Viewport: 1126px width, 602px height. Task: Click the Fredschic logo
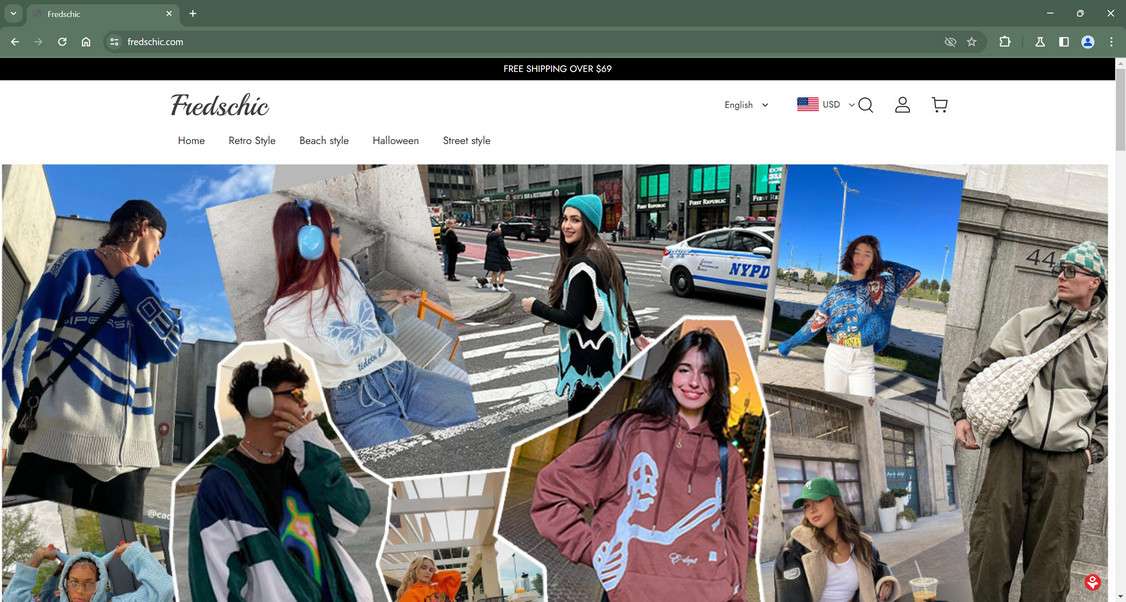[220, 106]
